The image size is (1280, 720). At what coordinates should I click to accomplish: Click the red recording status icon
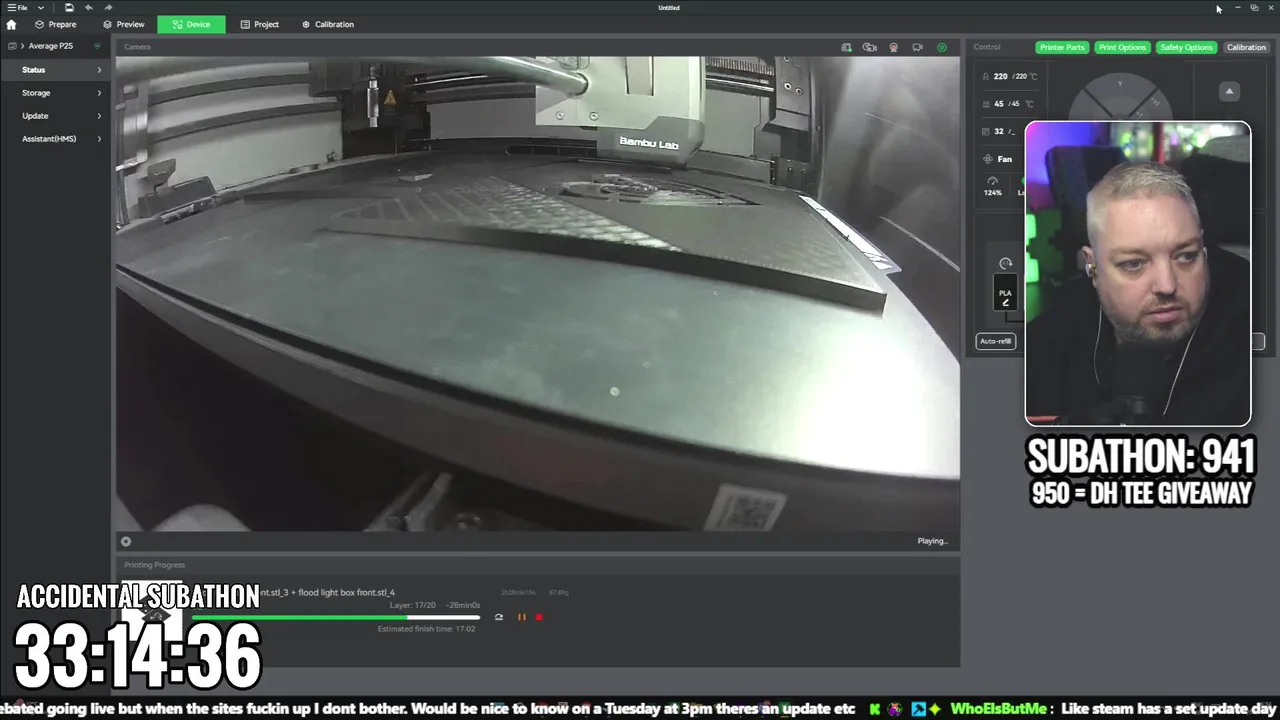(893, 47)
